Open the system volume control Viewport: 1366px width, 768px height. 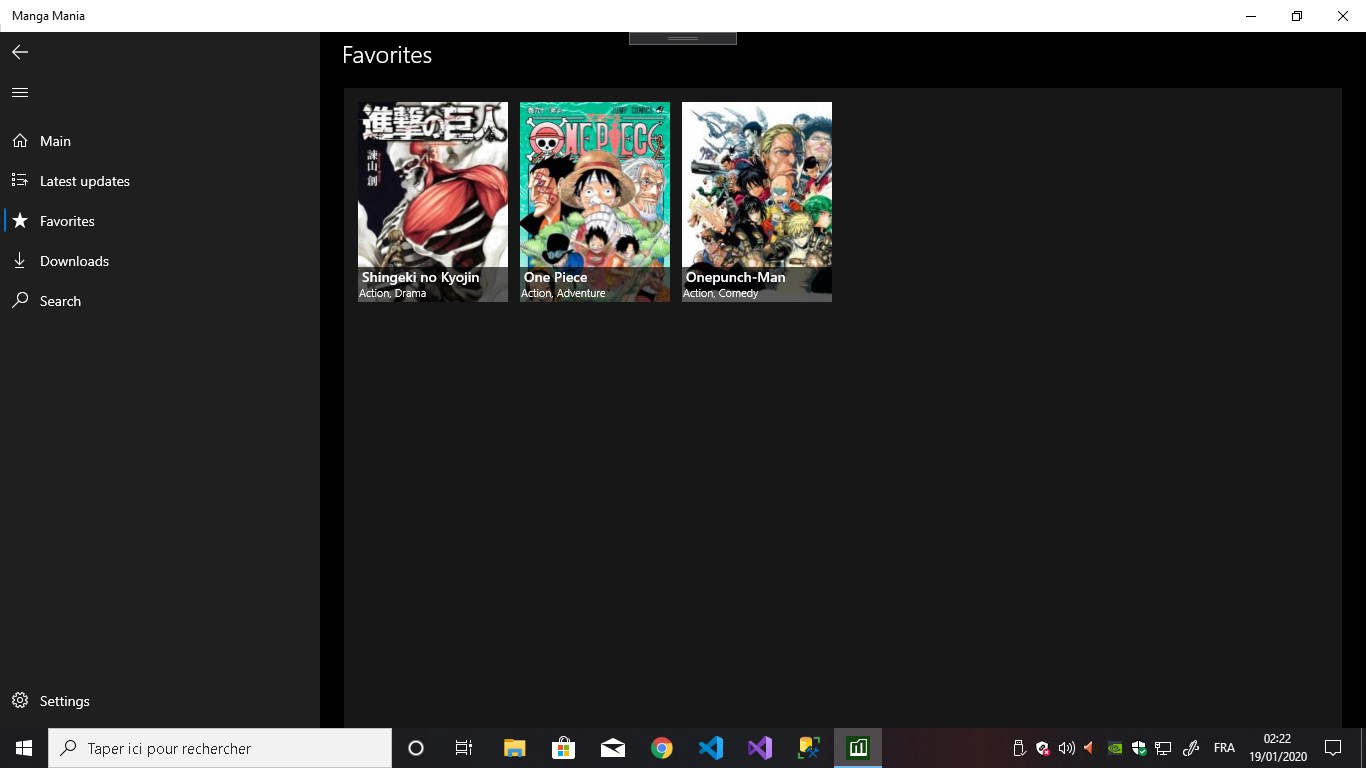pos(1066,748)
